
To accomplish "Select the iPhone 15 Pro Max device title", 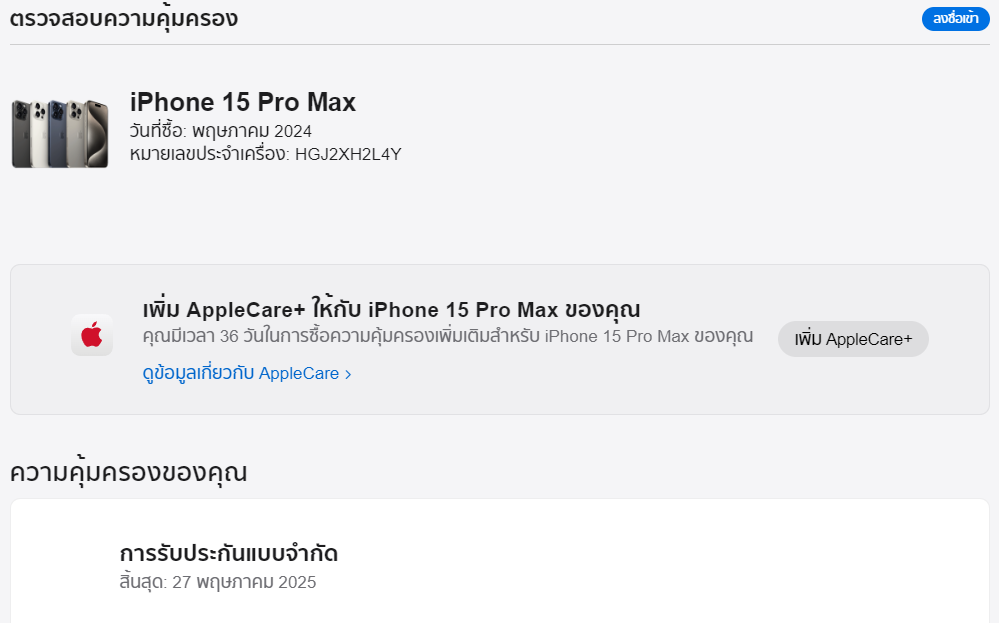I will tap(243, 102).
